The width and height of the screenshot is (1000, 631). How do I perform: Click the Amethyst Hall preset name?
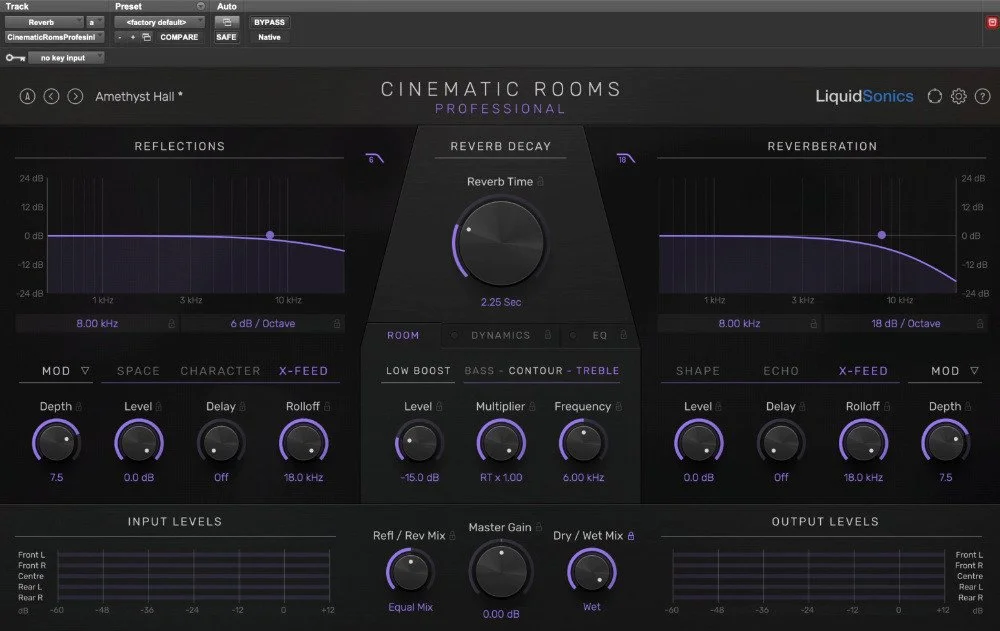click(x=134, y=96)
